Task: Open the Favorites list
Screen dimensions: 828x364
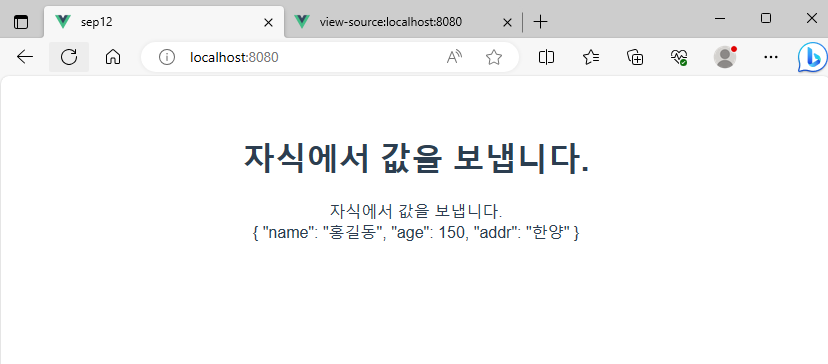Action: pos(591,57)
